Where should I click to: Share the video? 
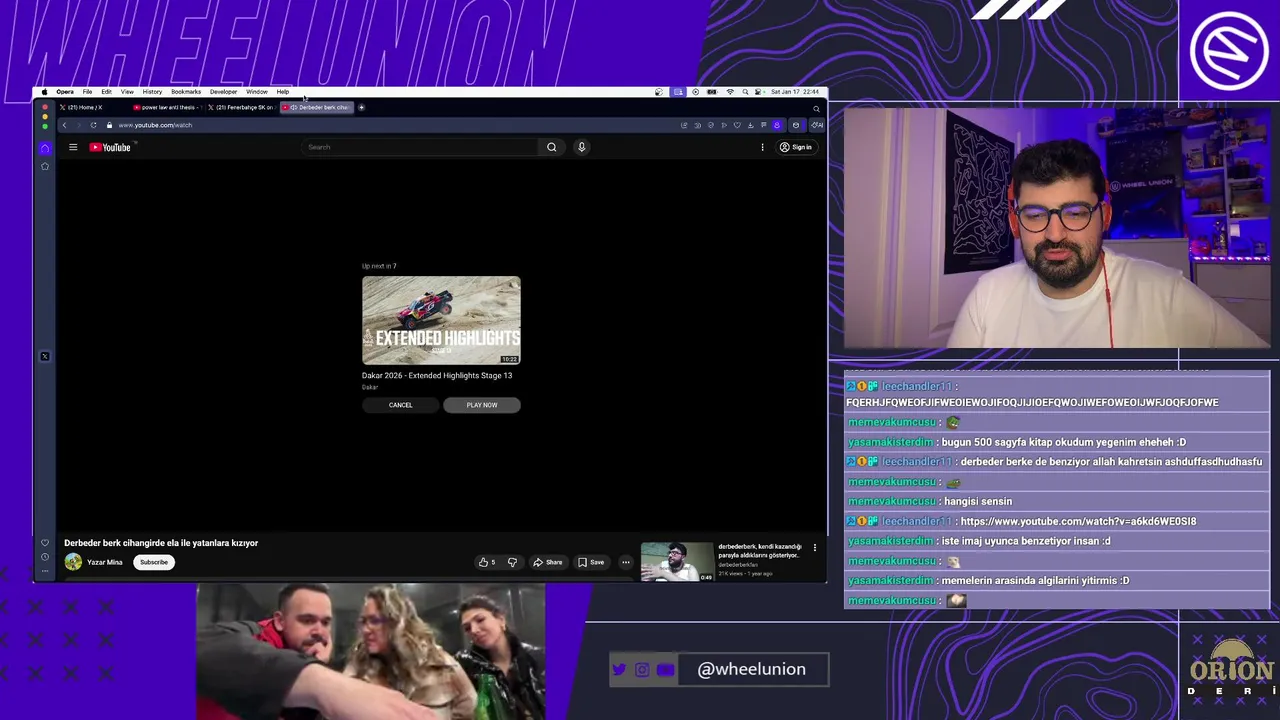point(548,562)
